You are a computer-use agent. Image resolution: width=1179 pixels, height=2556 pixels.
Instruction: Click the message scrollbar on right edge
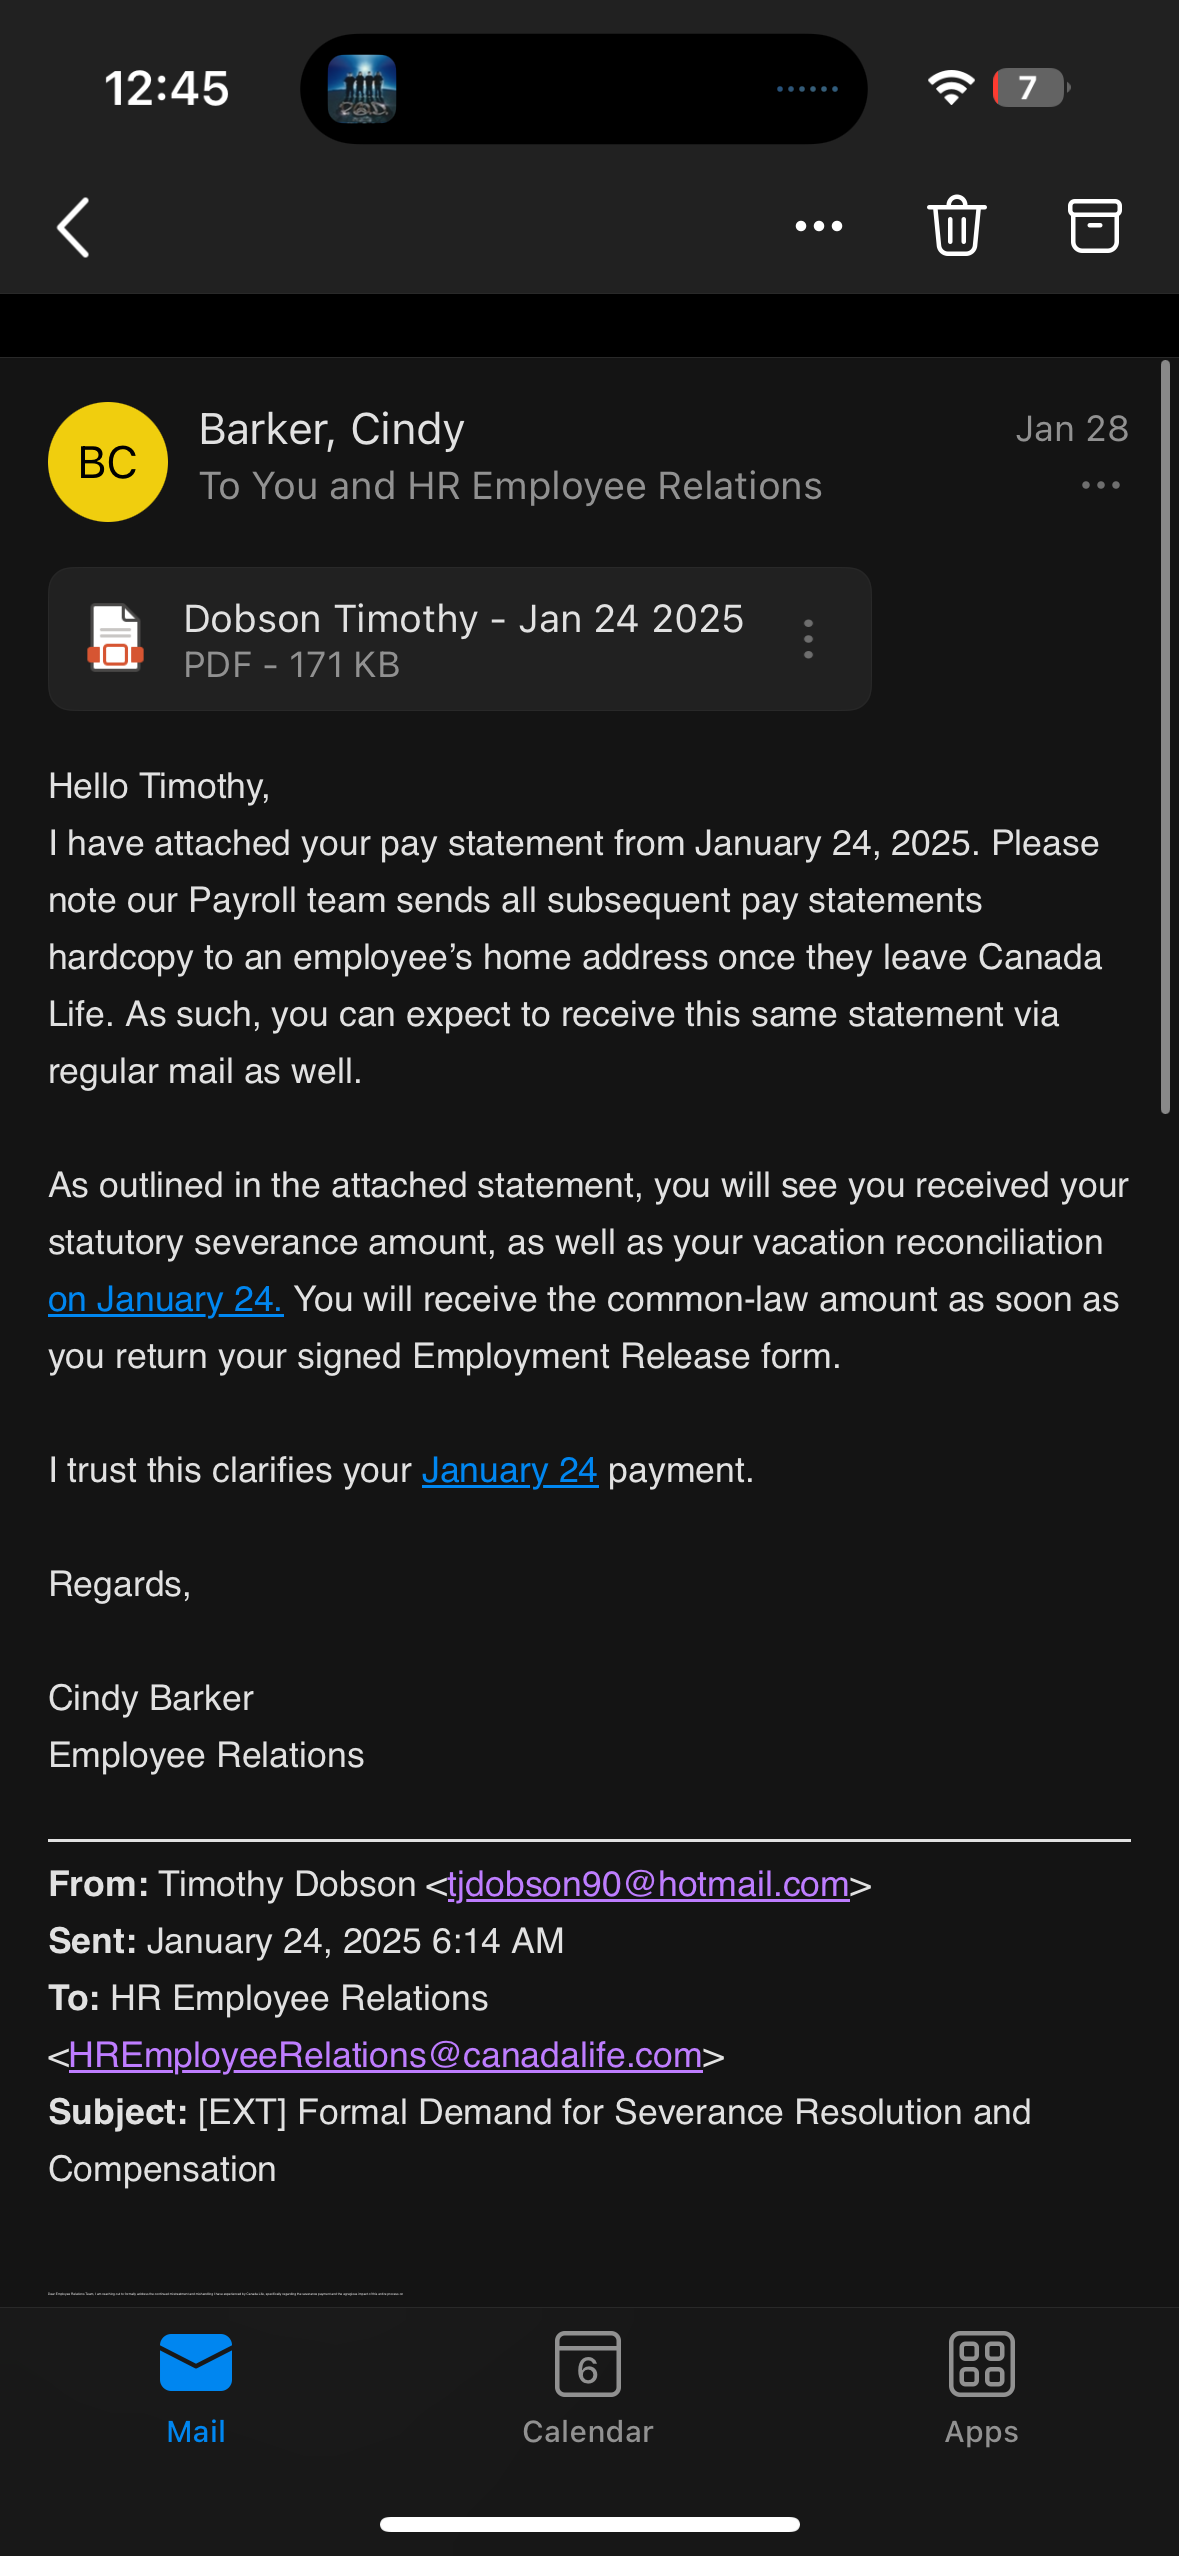click(x=1165, y=737)
